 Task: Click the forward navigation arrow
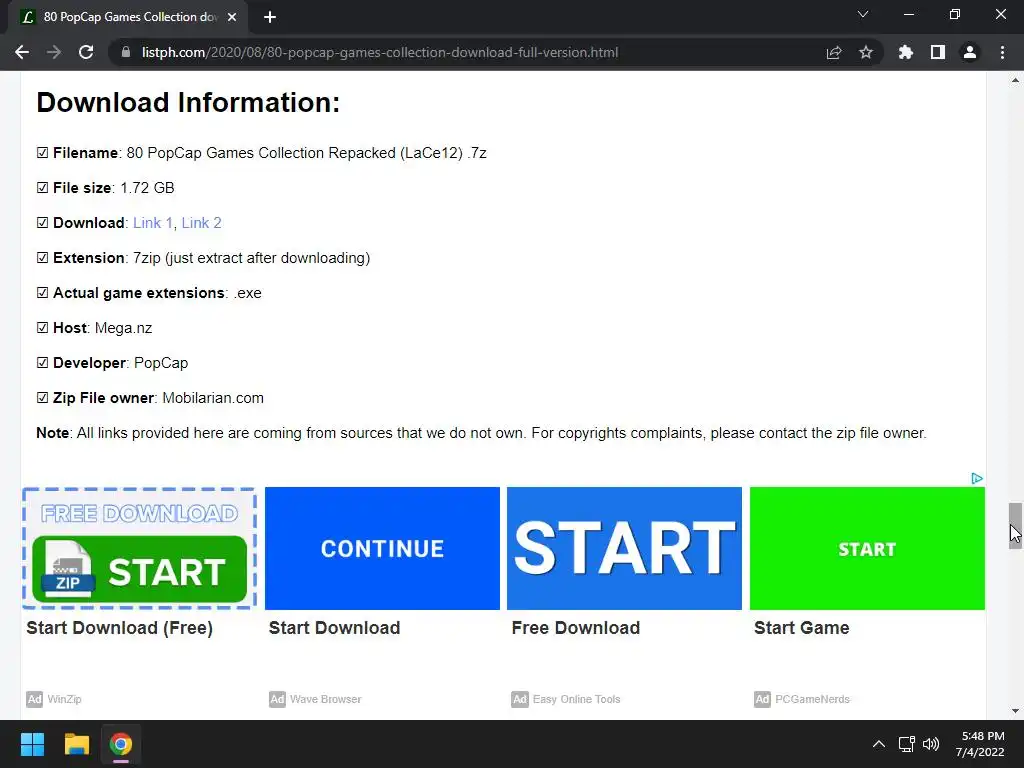(54, 52)
